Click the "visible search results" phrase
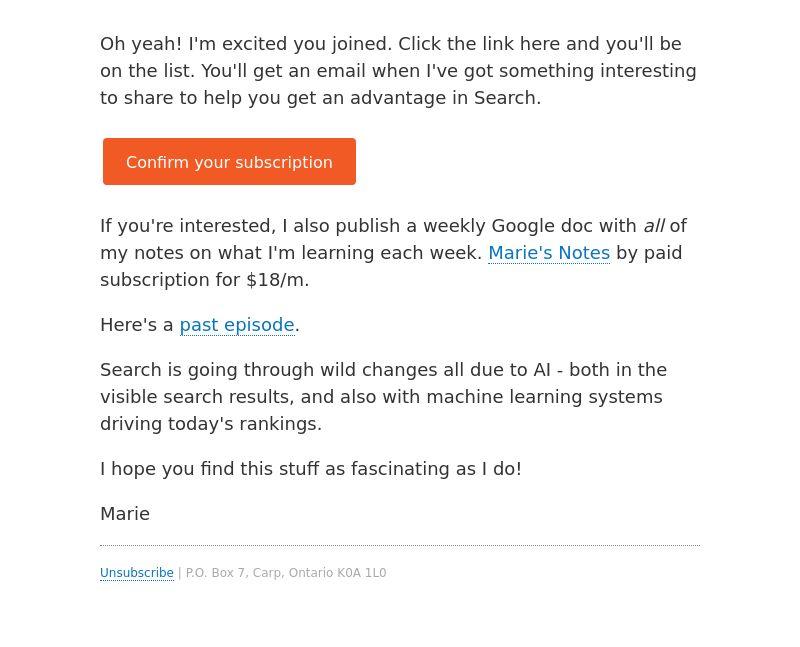Image resolution: width=800 pixels, height=647 pixels. [x=196, y=397]
